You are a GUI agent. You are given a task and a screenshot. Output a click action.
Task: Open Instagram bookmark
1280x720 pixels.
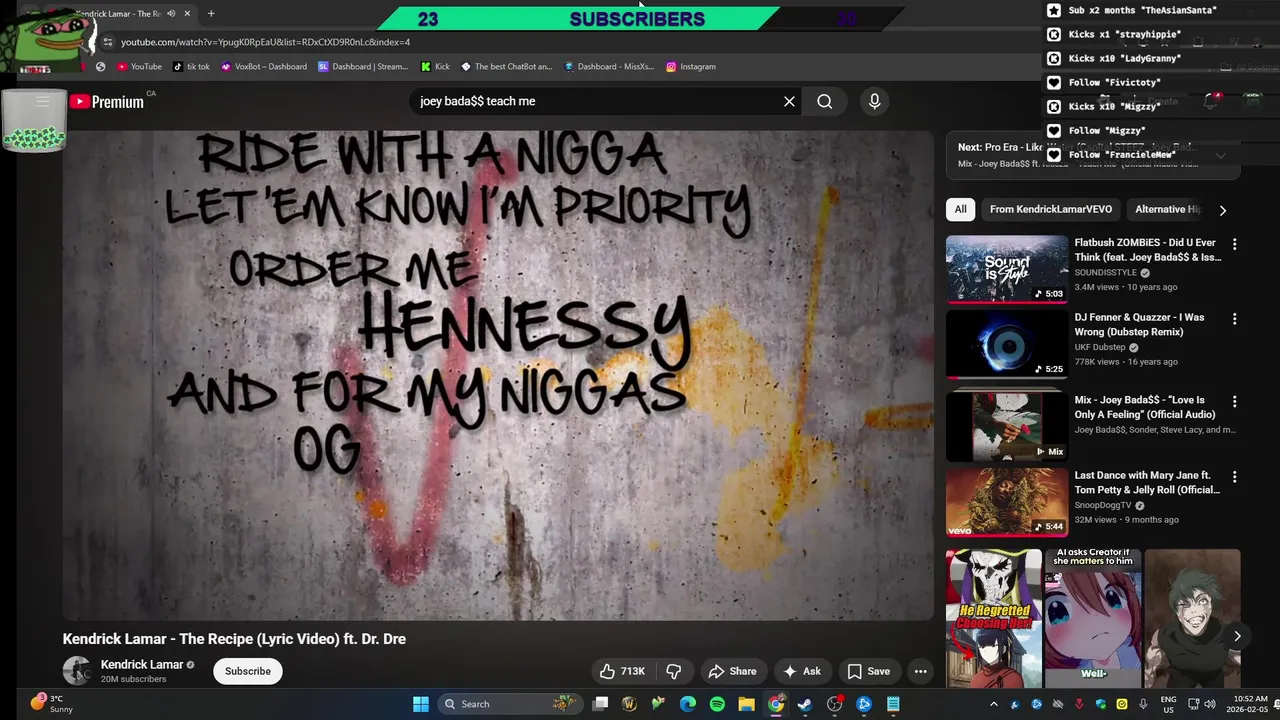[x=691, y=67]
